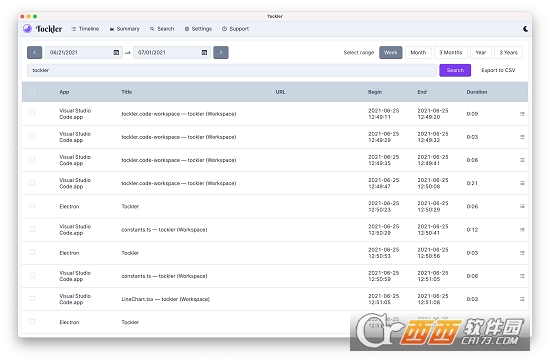Open row menu for 12:49:11 entry
The width and height of the screenshot is (550, 361).
click(522, 114)
